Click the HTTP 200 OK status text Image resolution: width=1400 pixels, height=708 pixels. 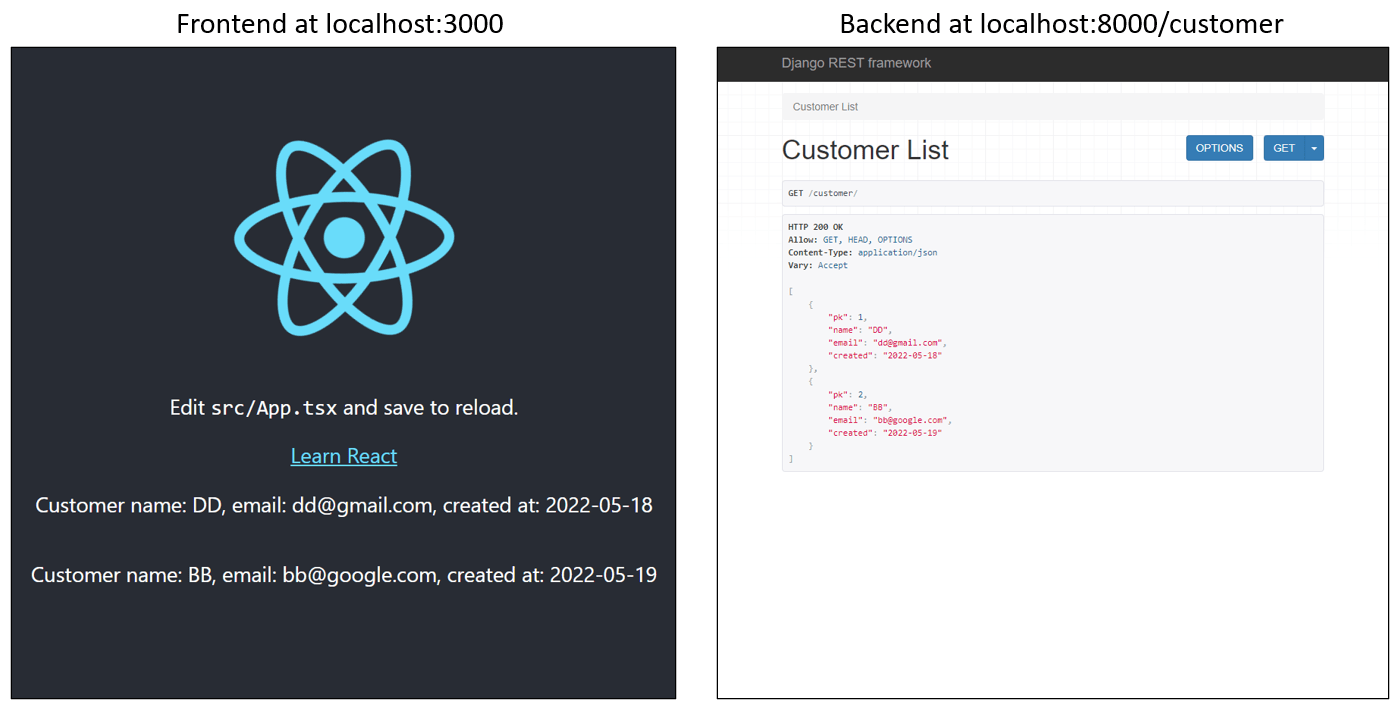[815, 227]
